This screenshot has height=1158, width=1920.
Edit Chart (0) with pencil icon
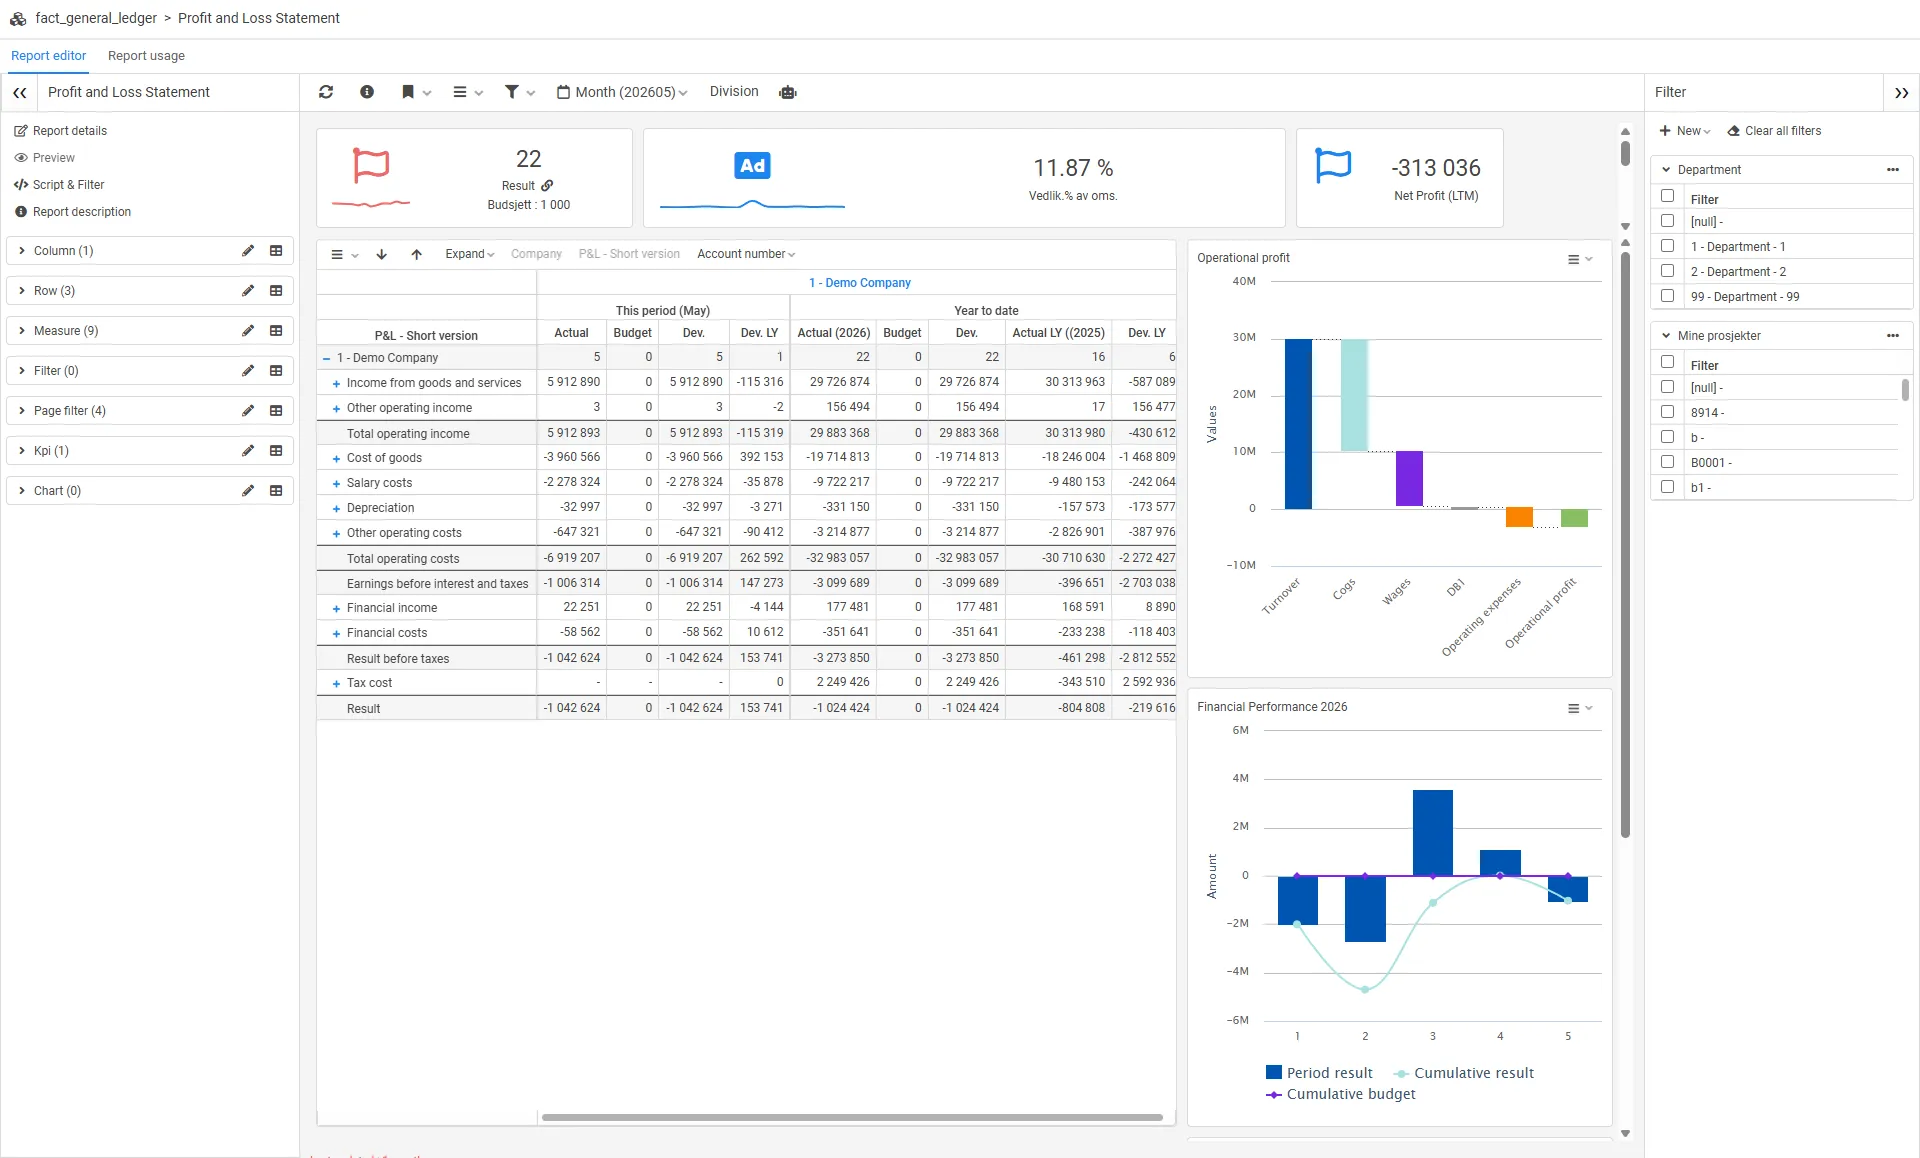pos(248,491)
